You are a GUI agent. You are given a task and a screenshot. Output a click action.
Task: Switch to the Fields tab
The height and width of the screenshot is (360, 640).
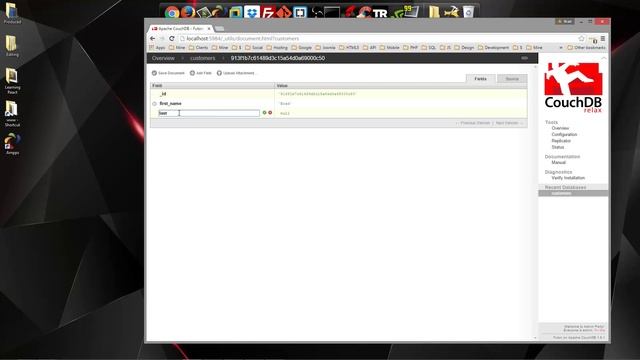point(480,79)
